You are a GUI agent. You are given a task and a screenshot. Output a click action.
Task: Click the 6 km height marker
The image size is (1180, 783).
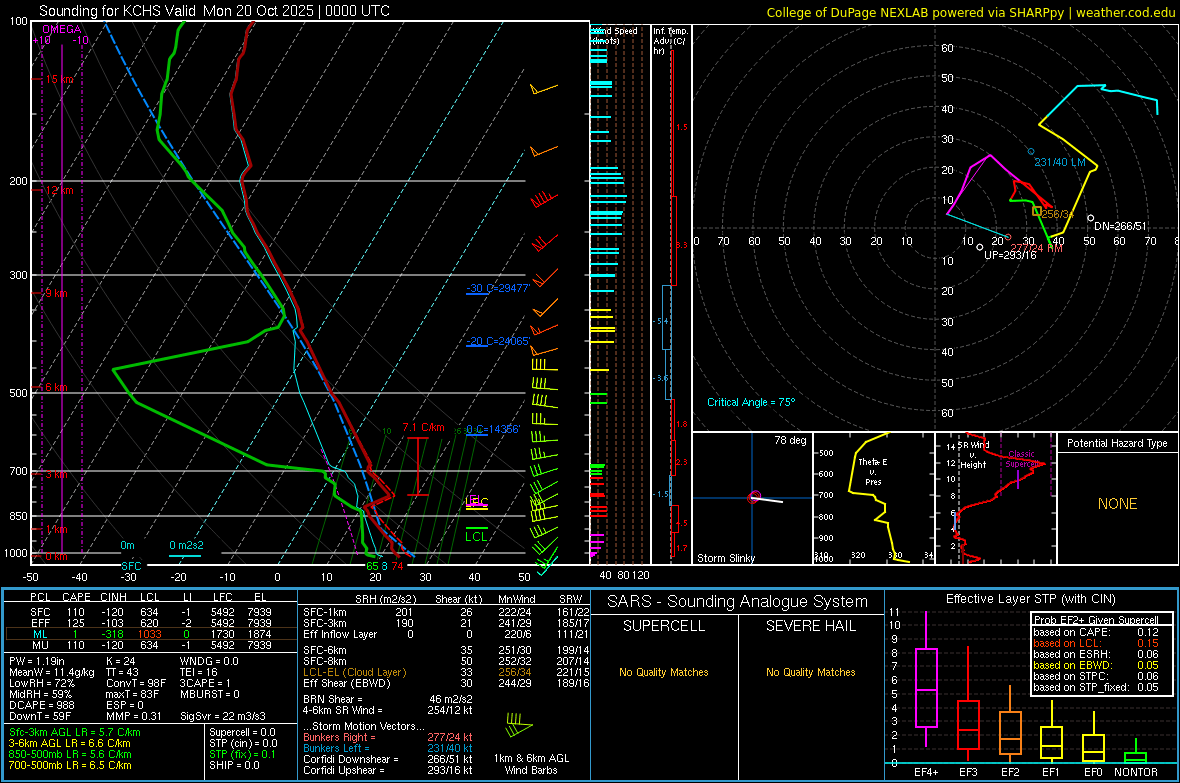tap(56, 387)
